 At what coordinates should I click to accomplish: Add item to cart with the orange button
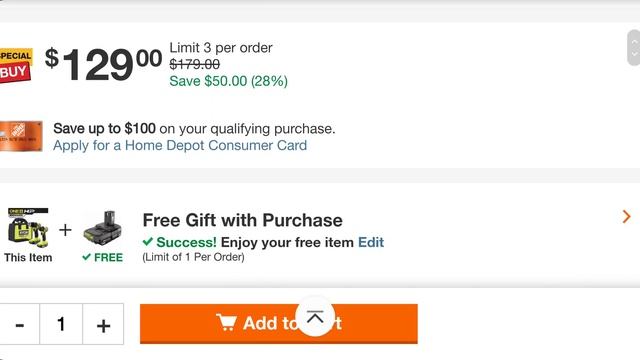coord(279,324)
